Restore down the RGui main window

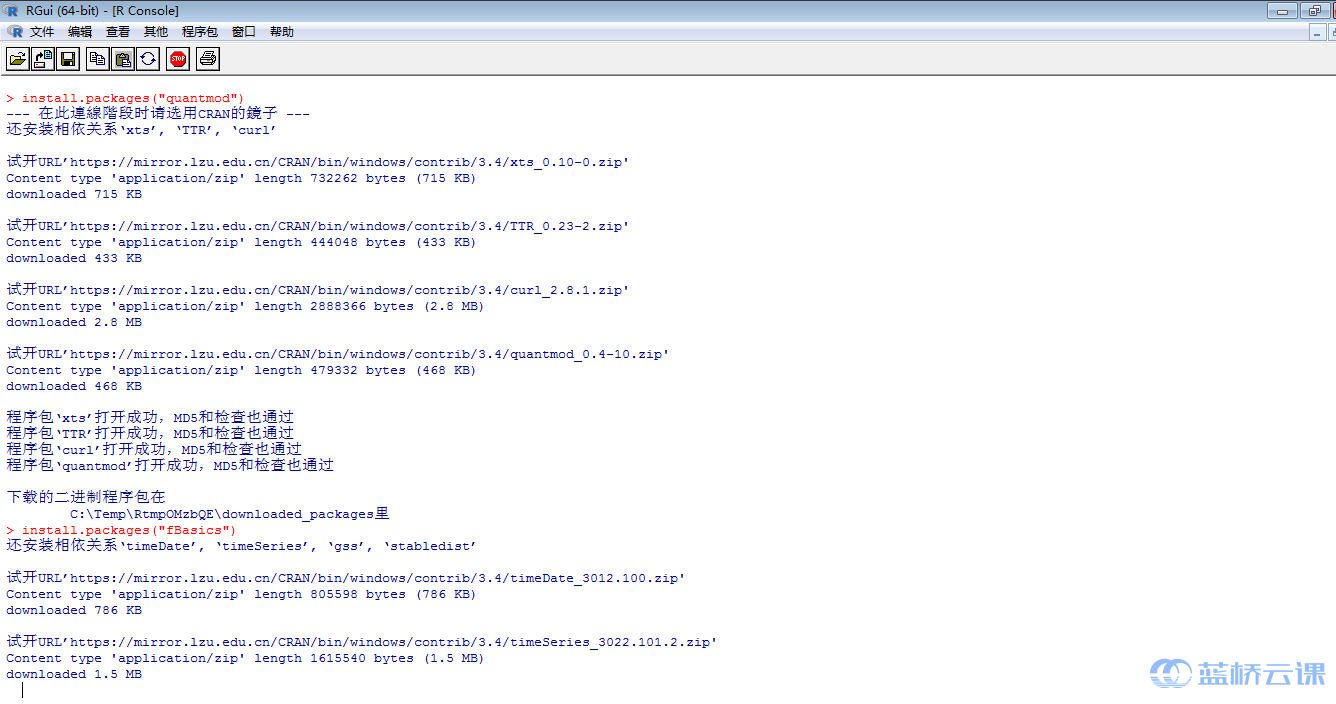pyautogui.click(x=1314, y=11)
